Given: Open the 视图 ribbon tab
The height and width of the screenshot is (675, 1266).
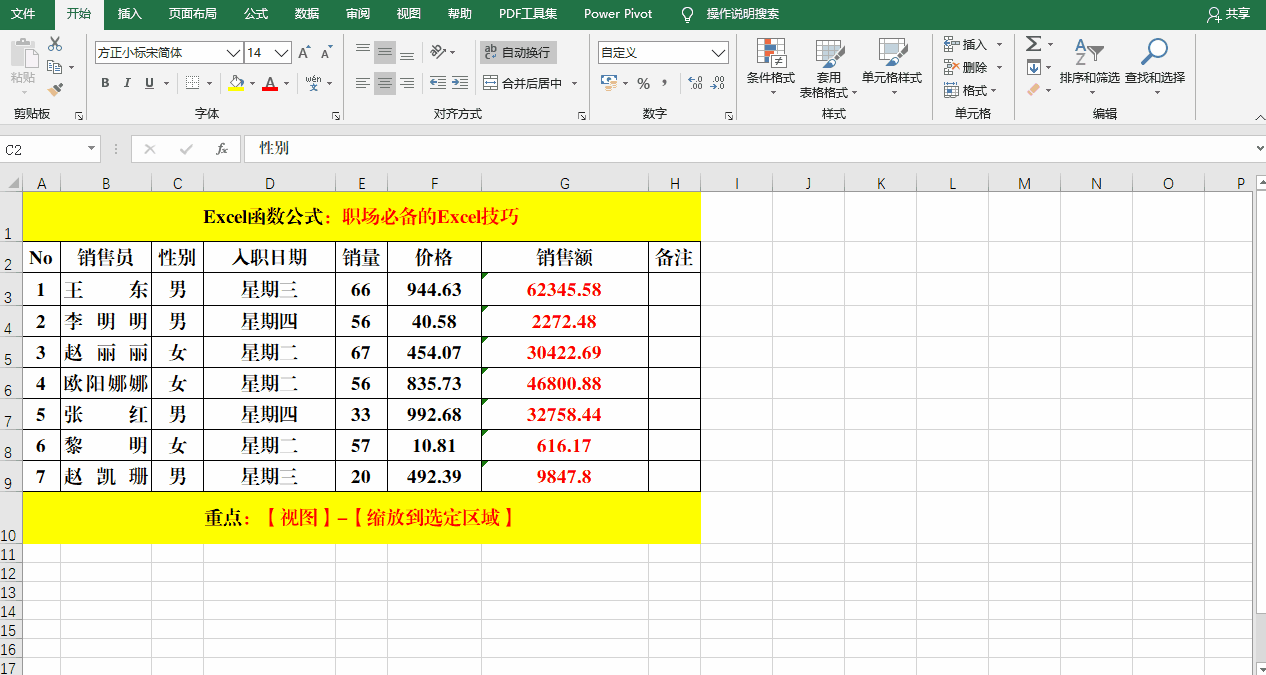Looking at the screenshot, I should [x=408, y=15].
